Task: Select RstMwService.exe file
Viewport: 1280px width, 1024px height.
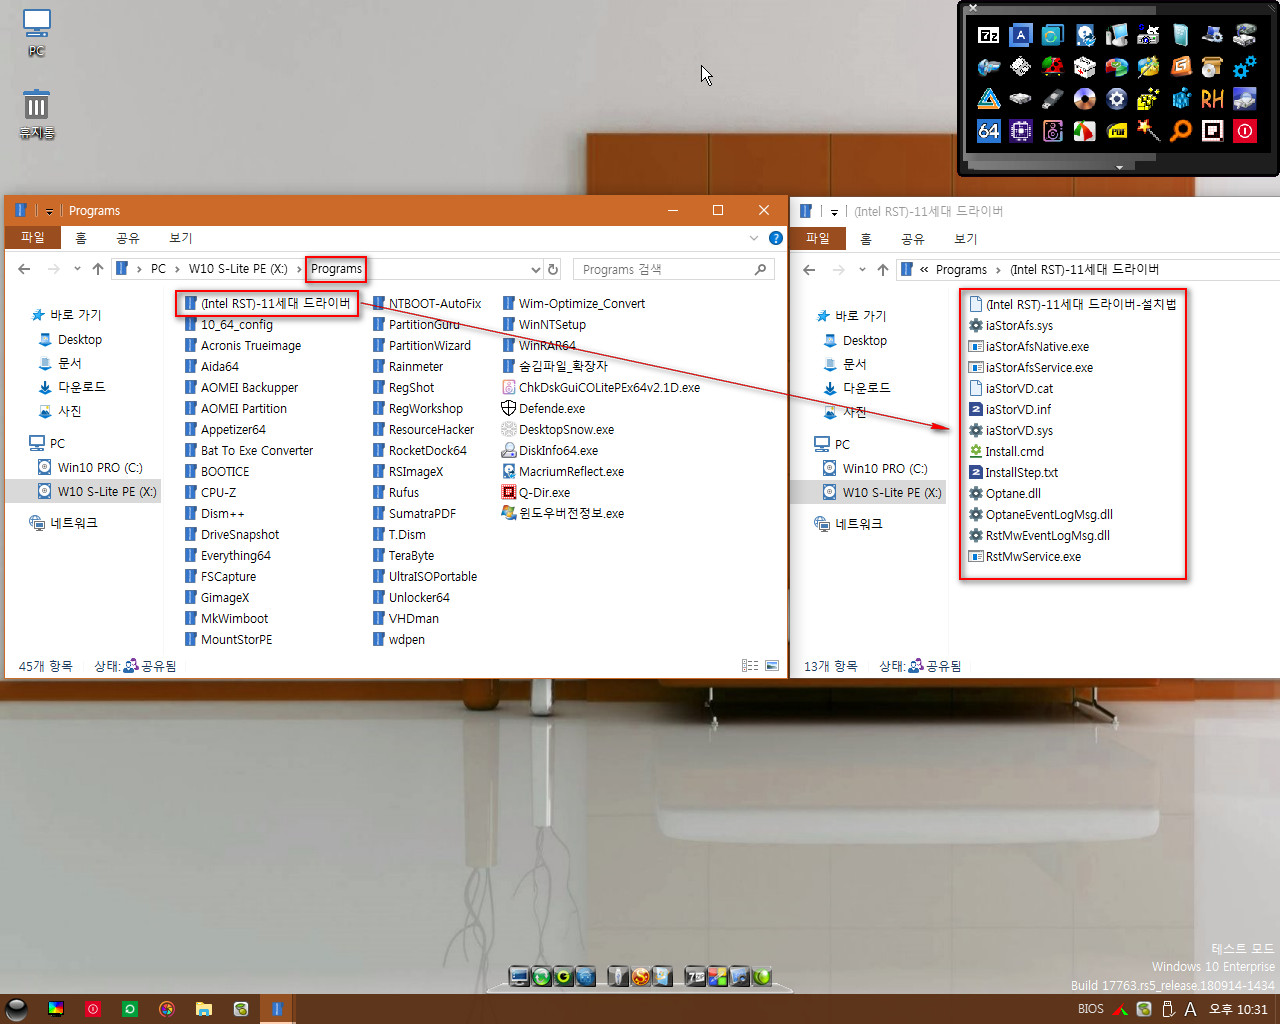Action: [x=1025, y=556]
